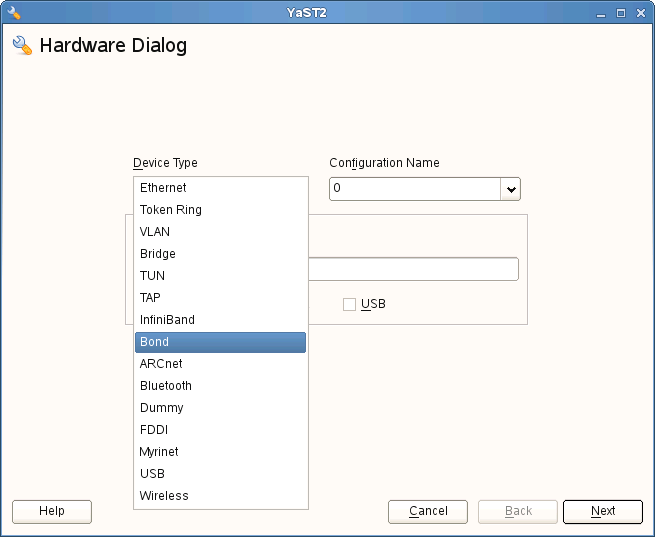Choose TAP device type

221,298
